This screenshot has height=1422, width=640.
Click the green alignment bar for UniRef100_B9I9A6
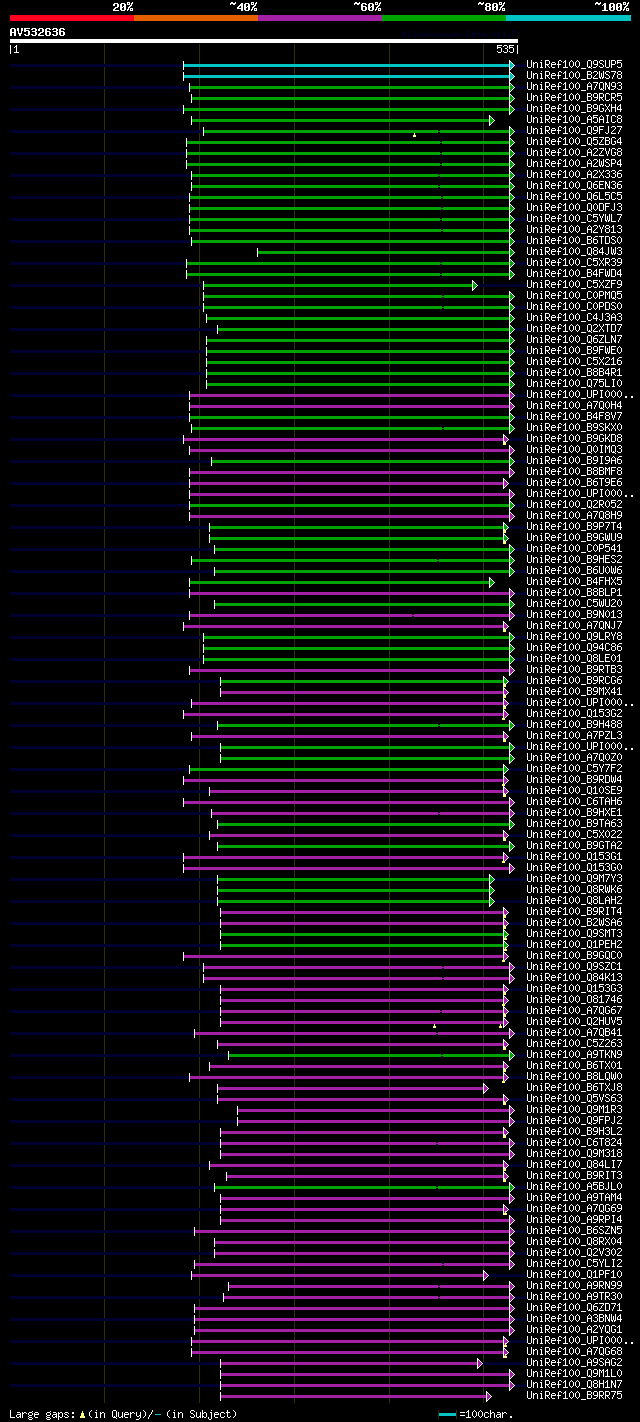[363, 461]
